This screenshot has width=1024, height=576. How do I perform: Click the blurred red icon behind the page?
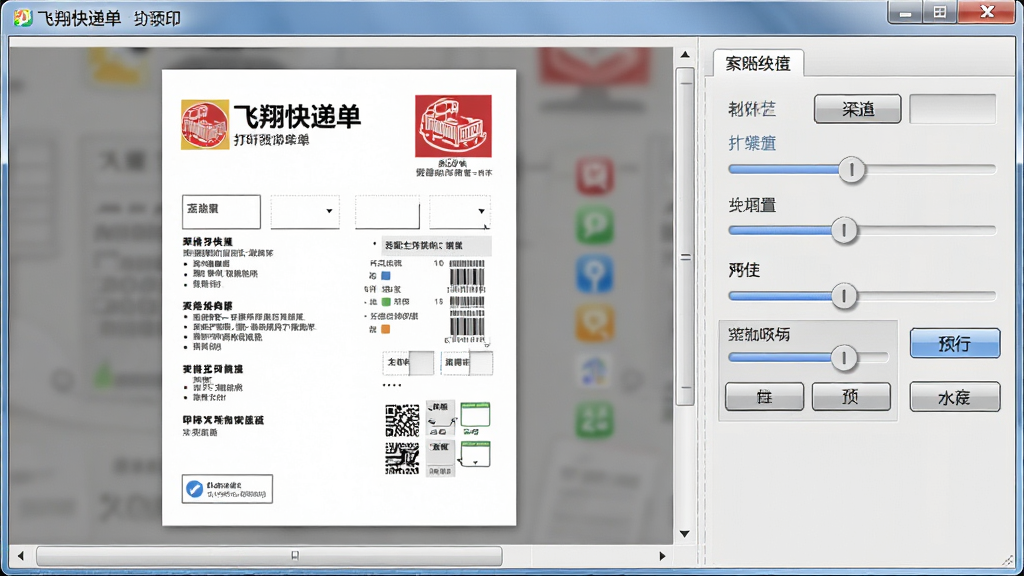[595, 176]
